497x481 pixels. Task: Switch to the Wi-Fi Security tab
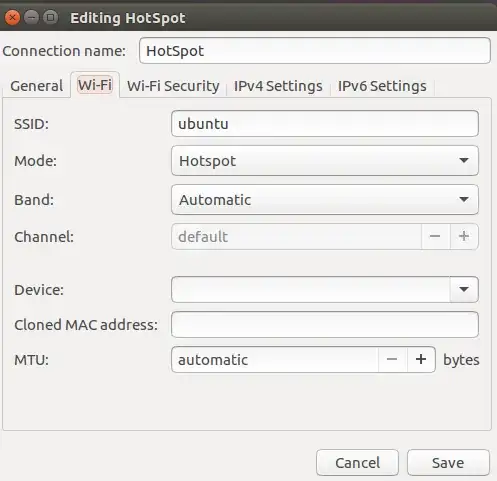click(x=173, y=86)
